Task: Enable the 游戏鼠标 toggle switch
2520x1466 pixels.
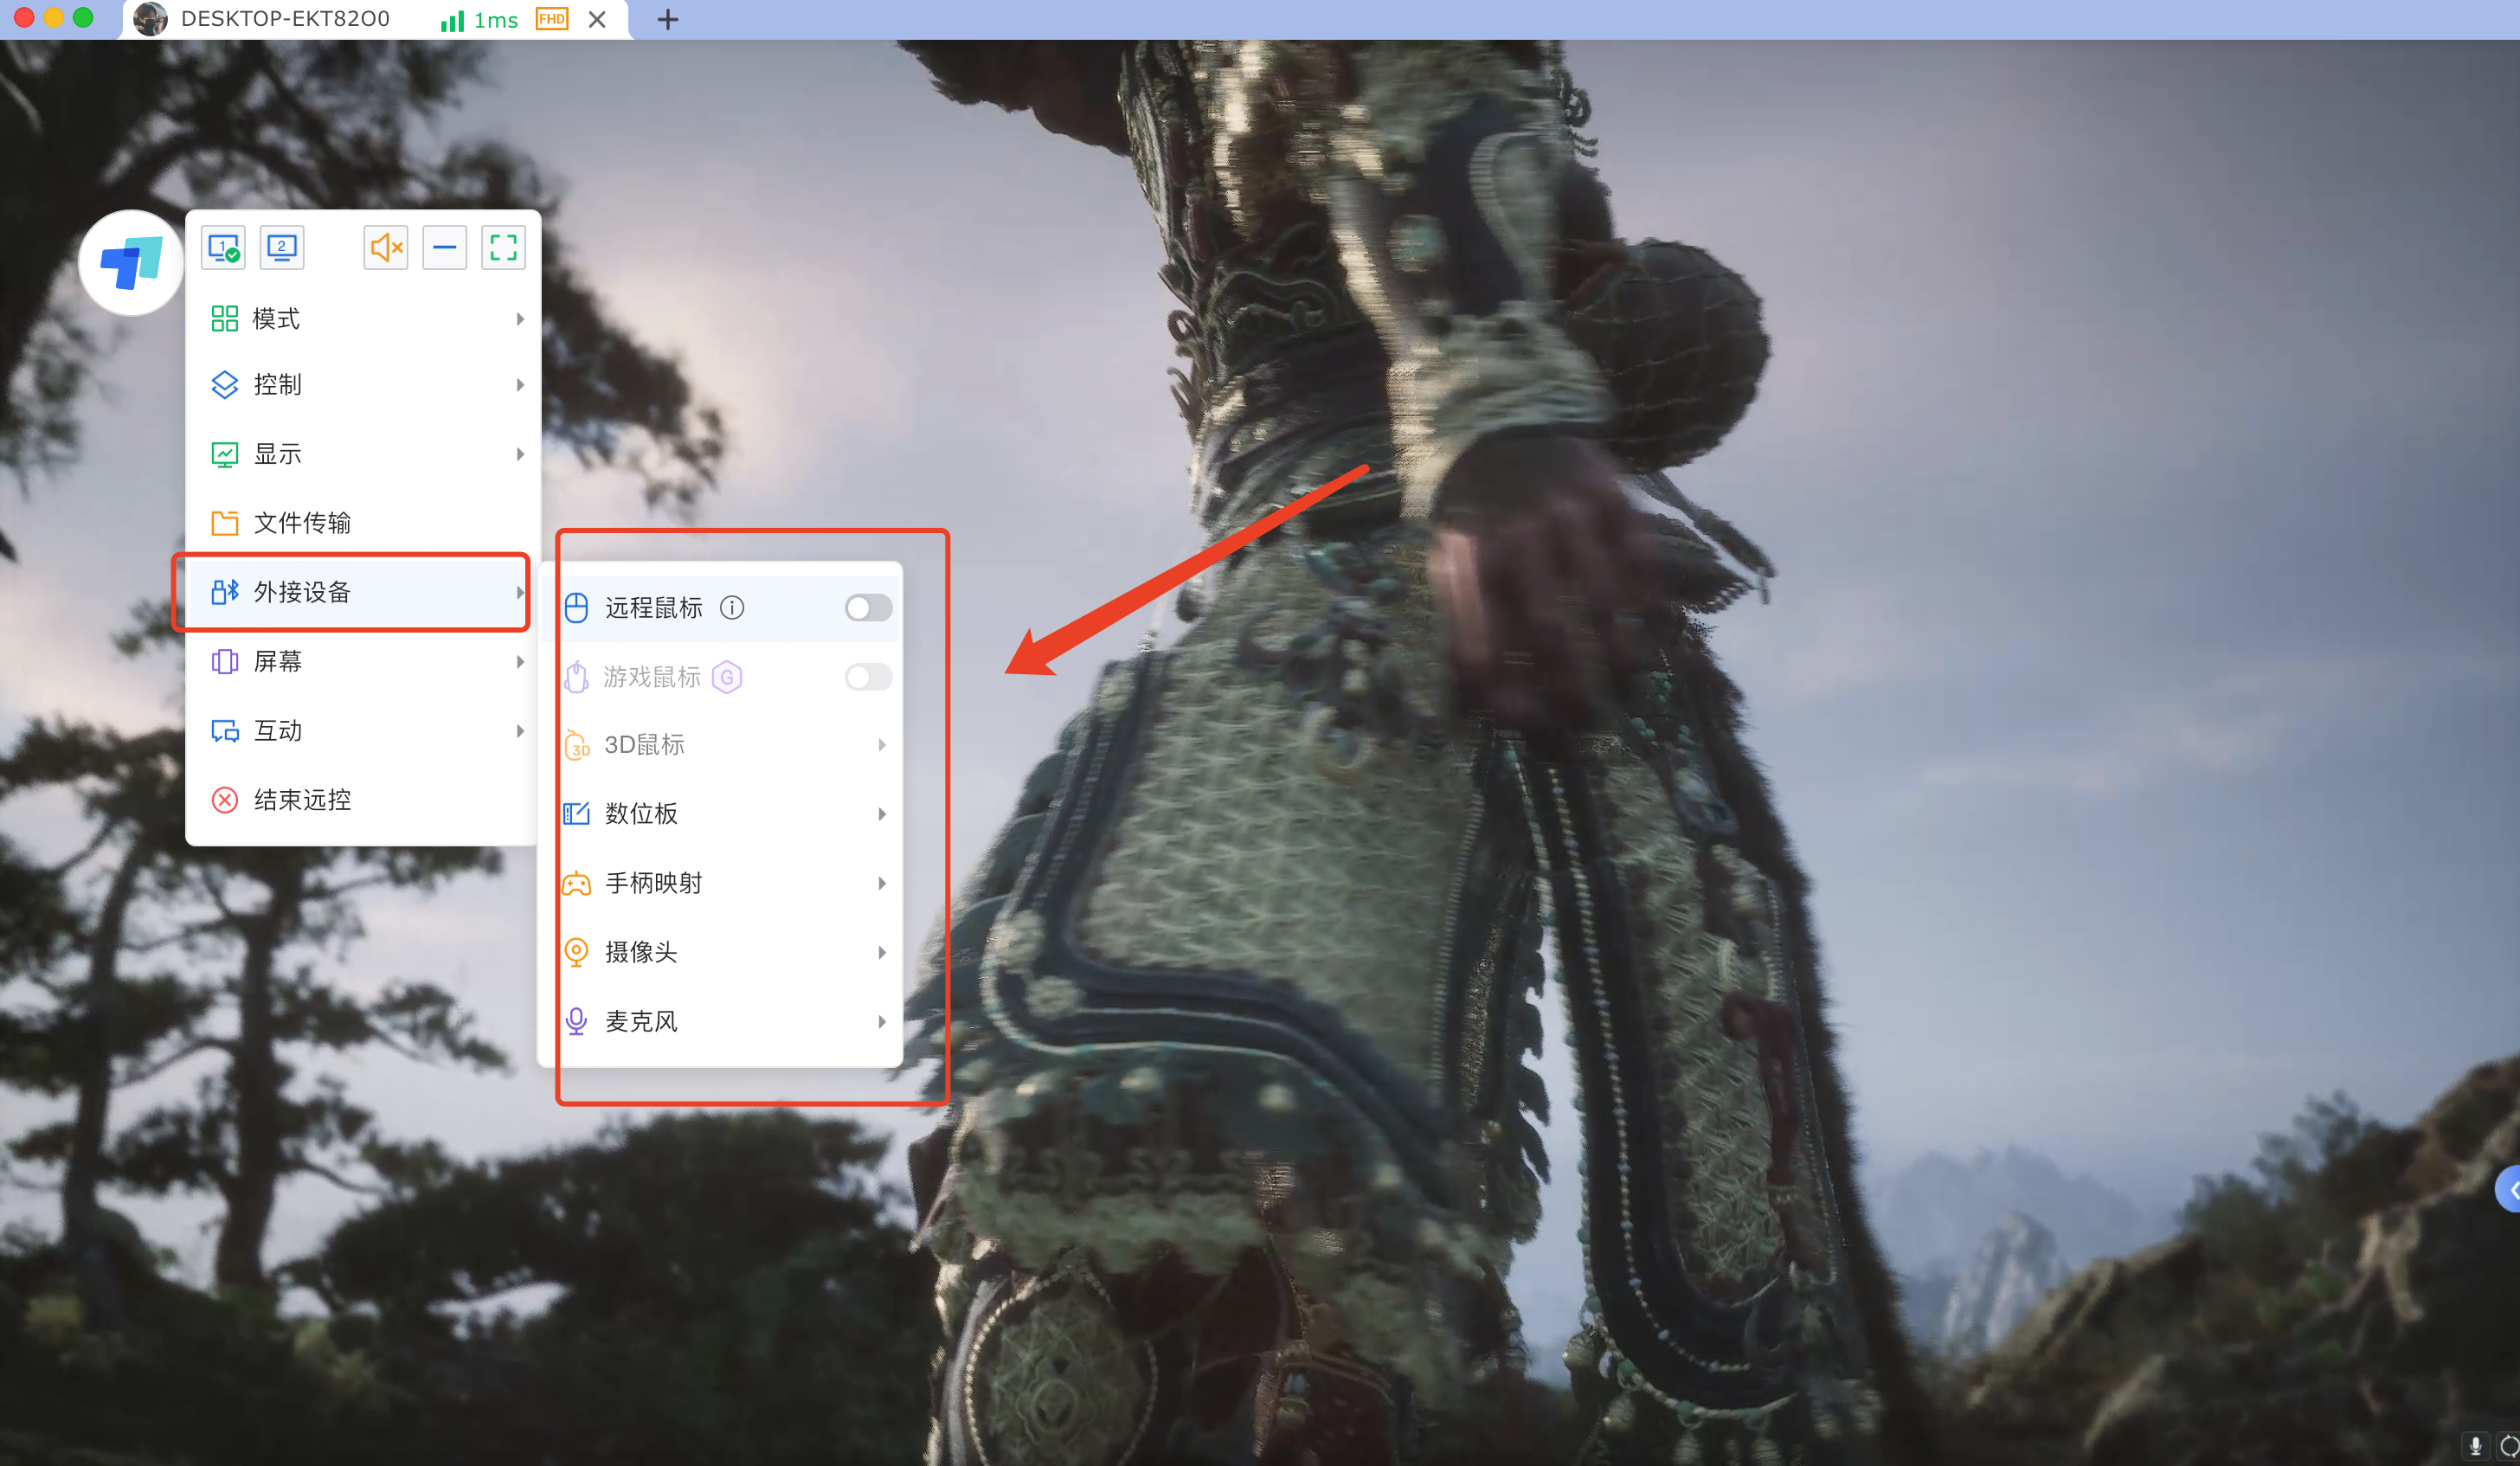Action: click(x=867, y=677)
